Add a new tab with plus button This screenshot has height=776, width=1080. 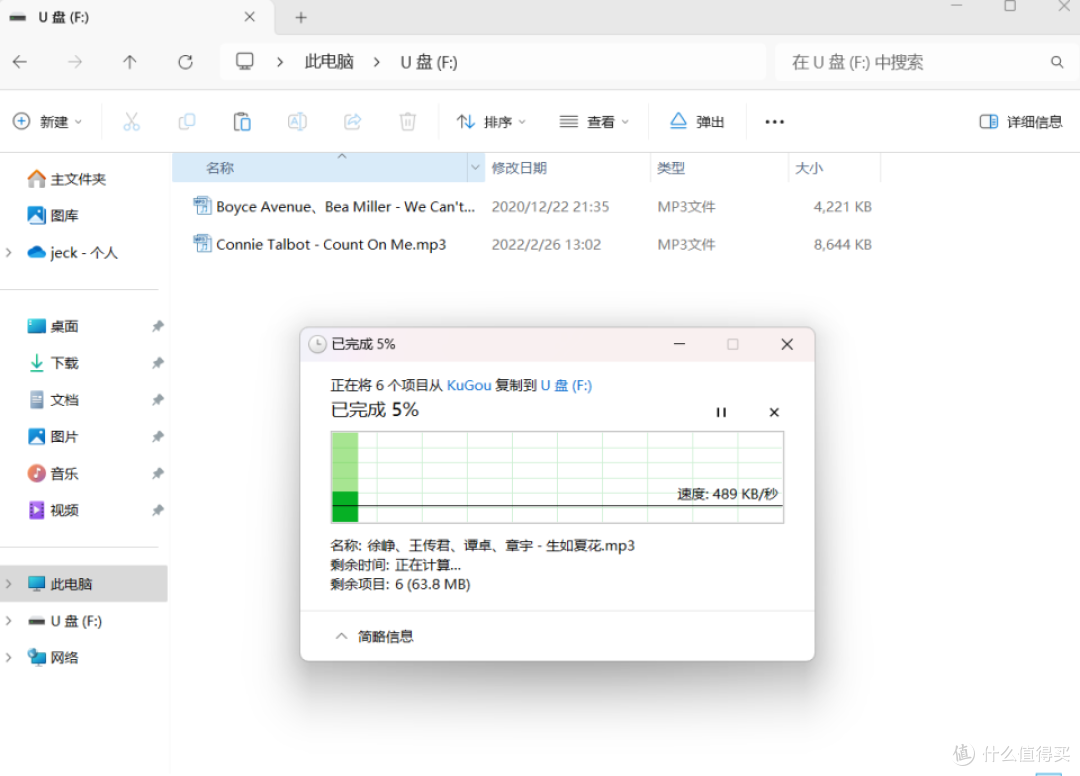click(301, 18)
